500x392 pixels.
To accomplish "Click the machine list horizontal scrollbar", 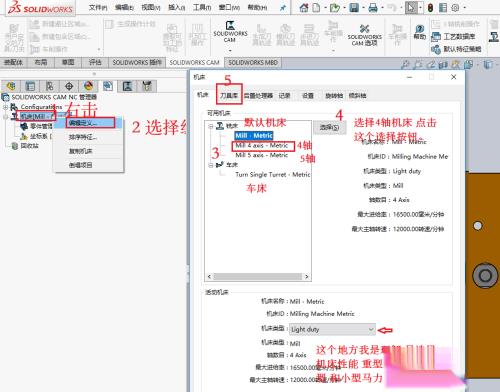I will coord(258,276).
